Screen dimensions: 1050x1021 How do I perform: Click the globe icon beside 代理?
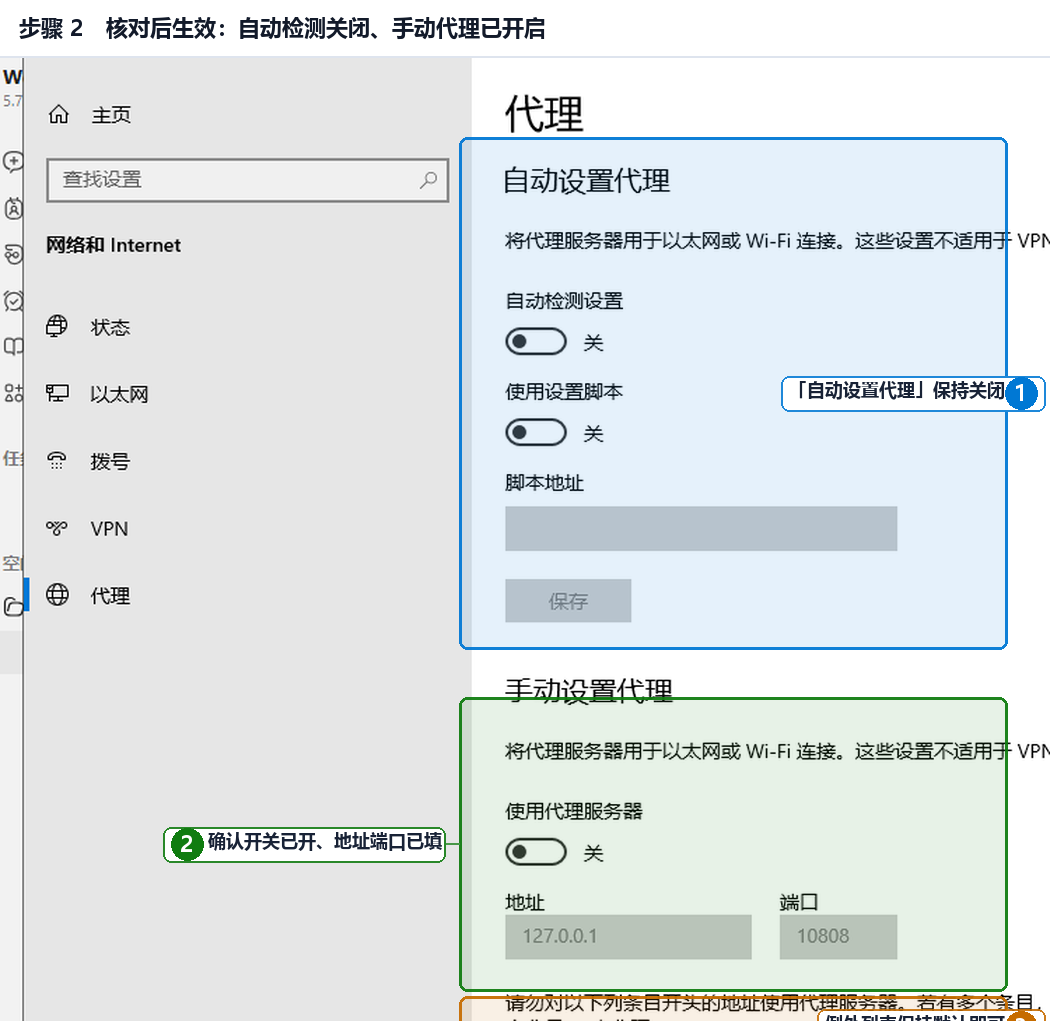57,595
